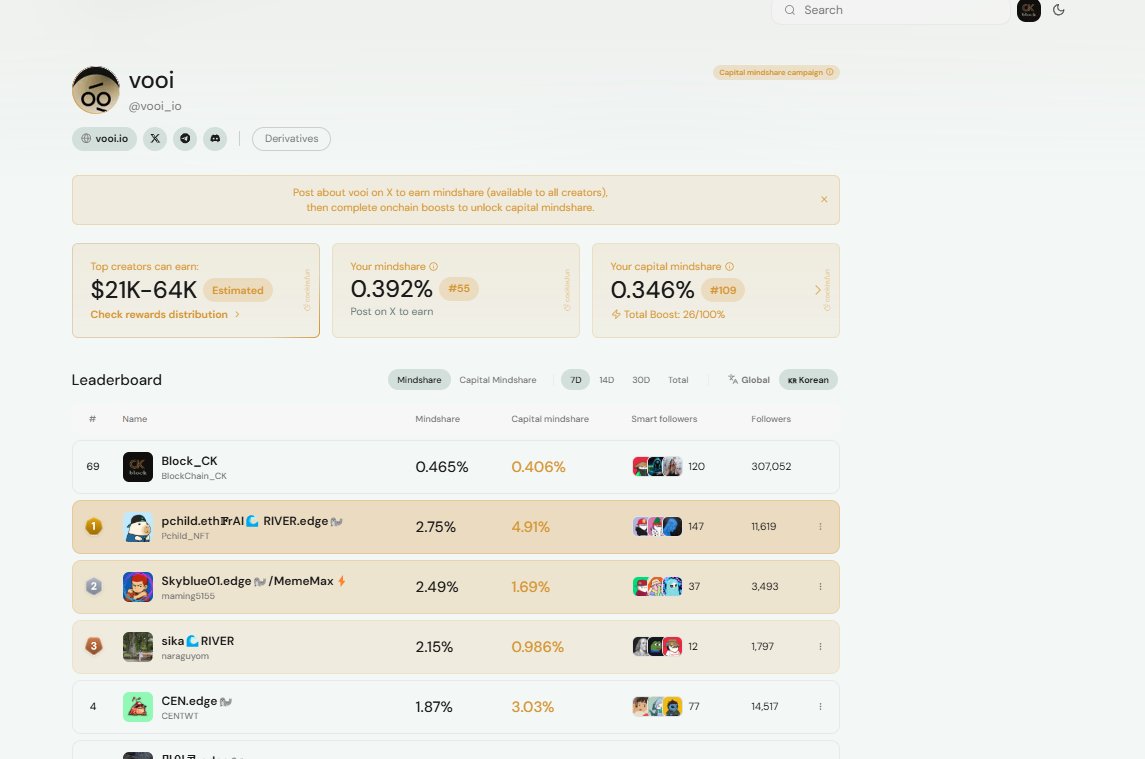This screenshot has height=759, width=1145.
Task: Switch leaderboard to Mindshare tab
Action: pyautogui.click(x=419, y=380)
